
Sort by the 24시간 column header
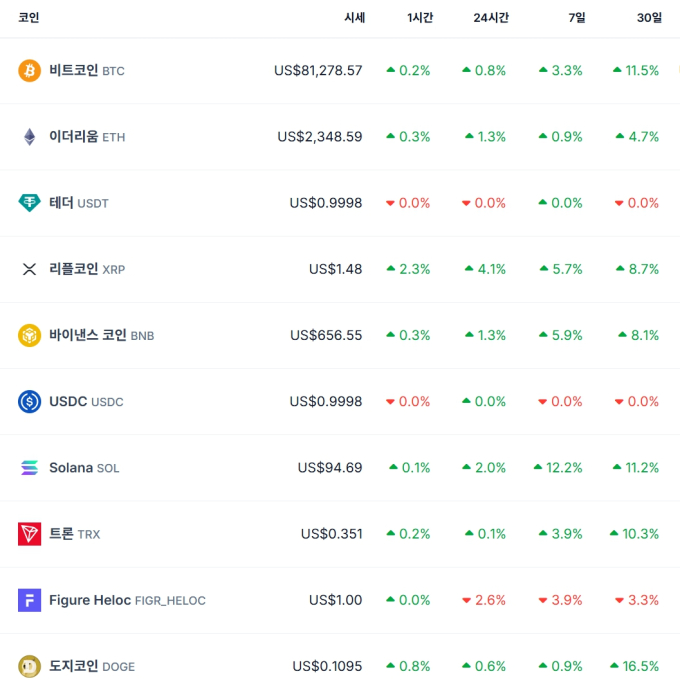[491, 18]
